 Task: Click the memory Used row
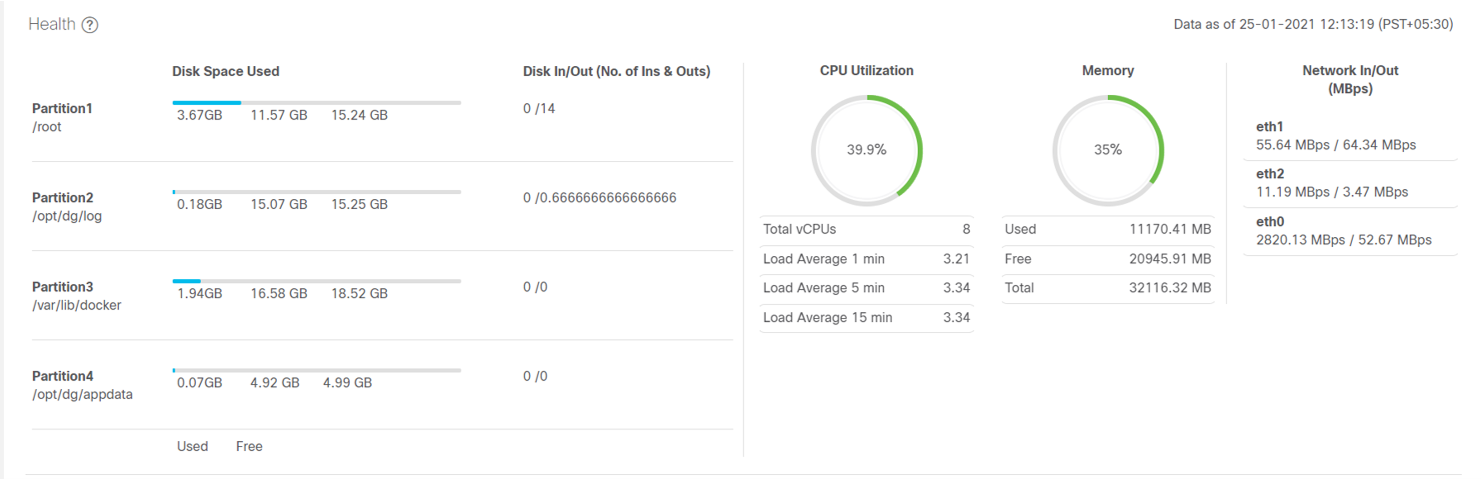coord(1107,229)
